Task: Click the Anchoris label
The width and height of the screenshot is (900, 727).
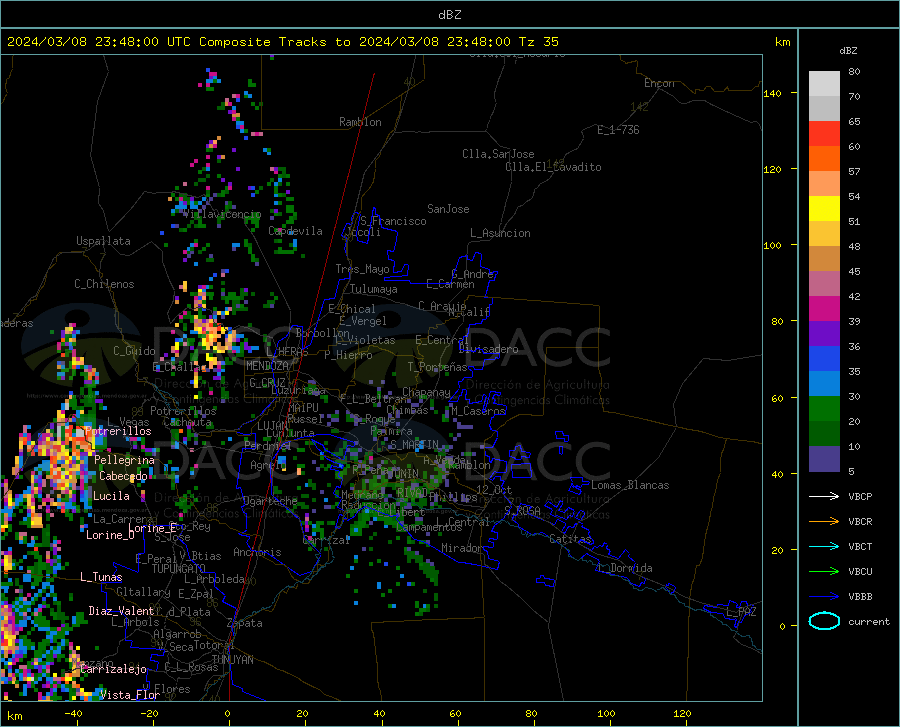Action: point(257,552)
